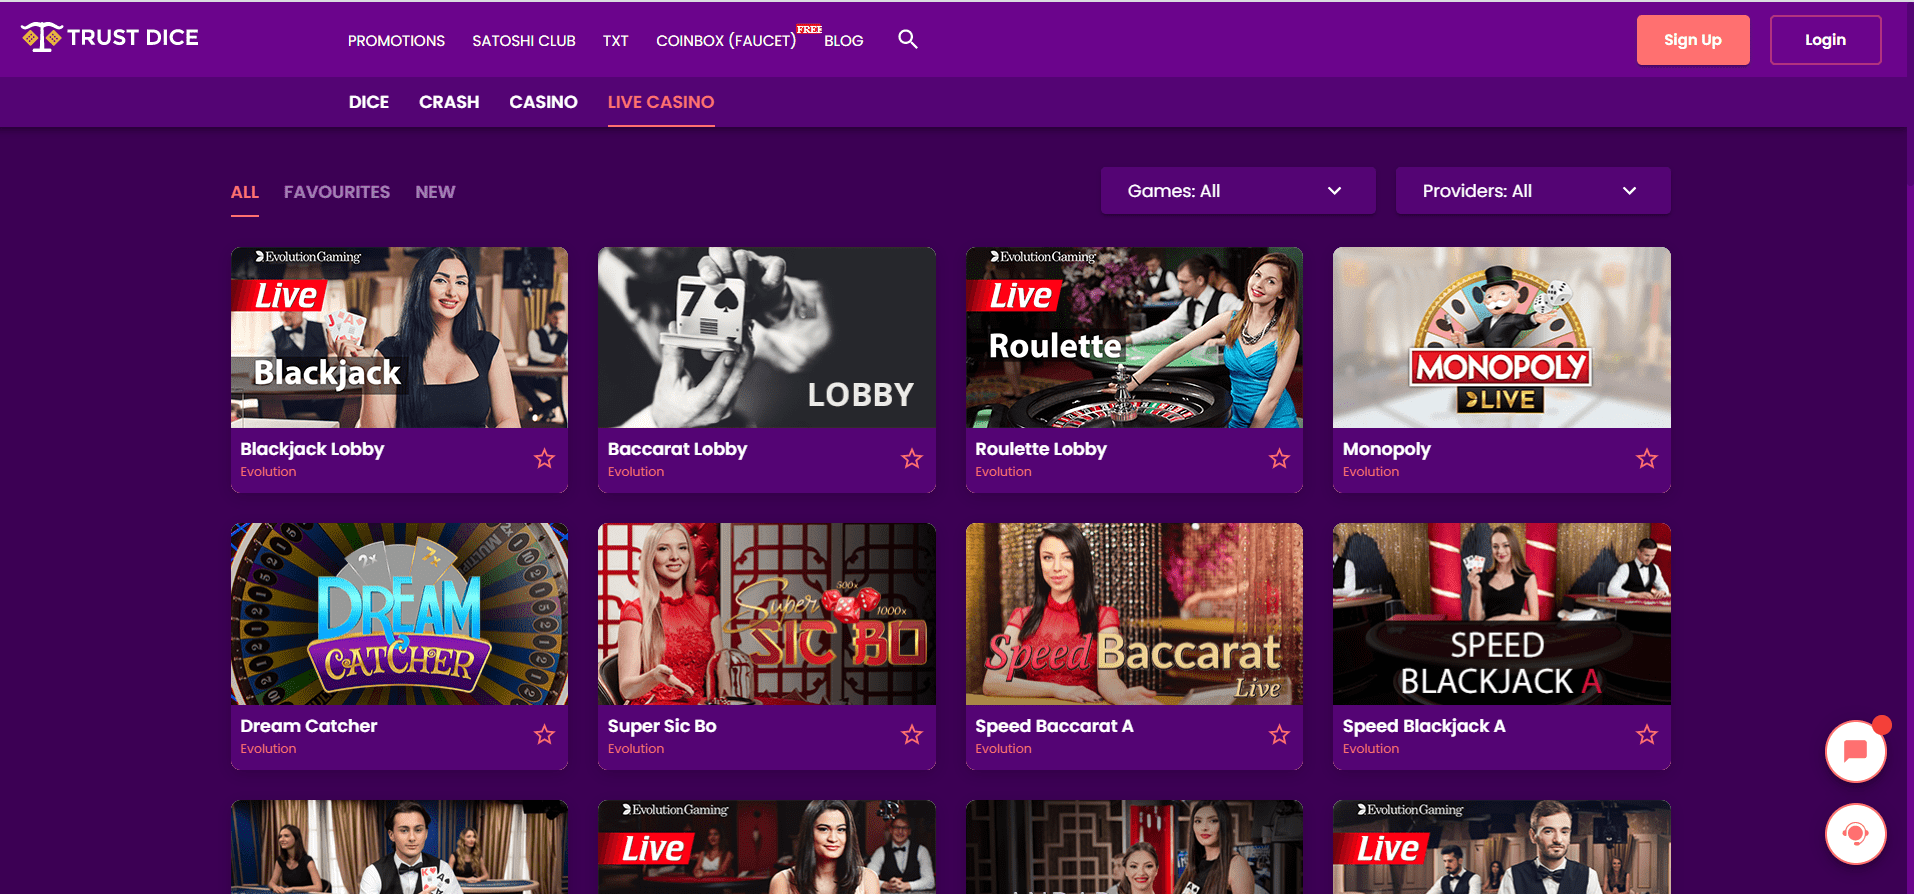The height and width of the screenshot is (894, 1914).
Task: Open the Monopoly Live game thumbnail
Action: click(x=1501, y=338)
